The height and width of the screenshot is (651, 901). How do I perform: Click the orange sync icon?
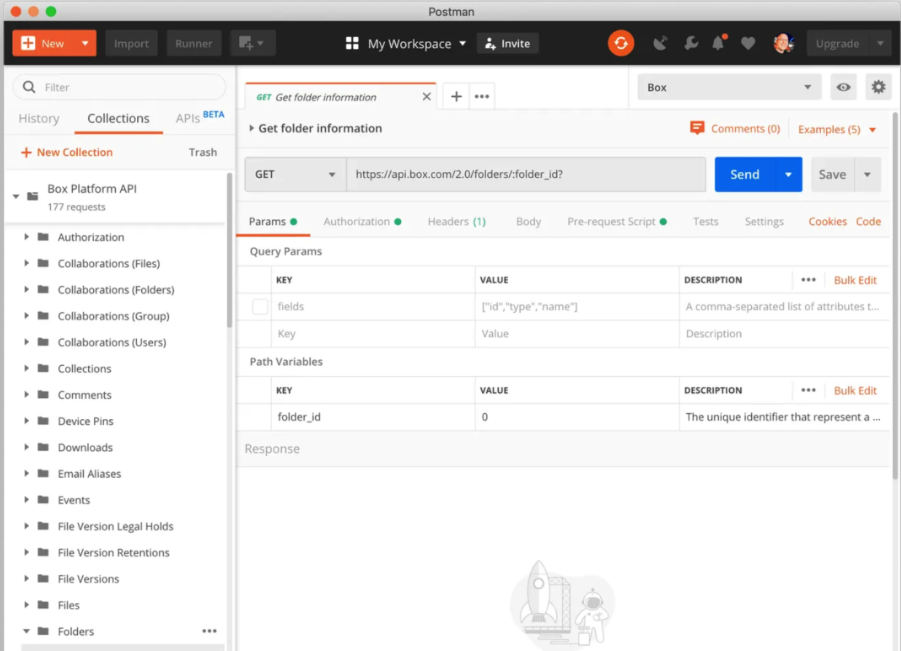621,43
